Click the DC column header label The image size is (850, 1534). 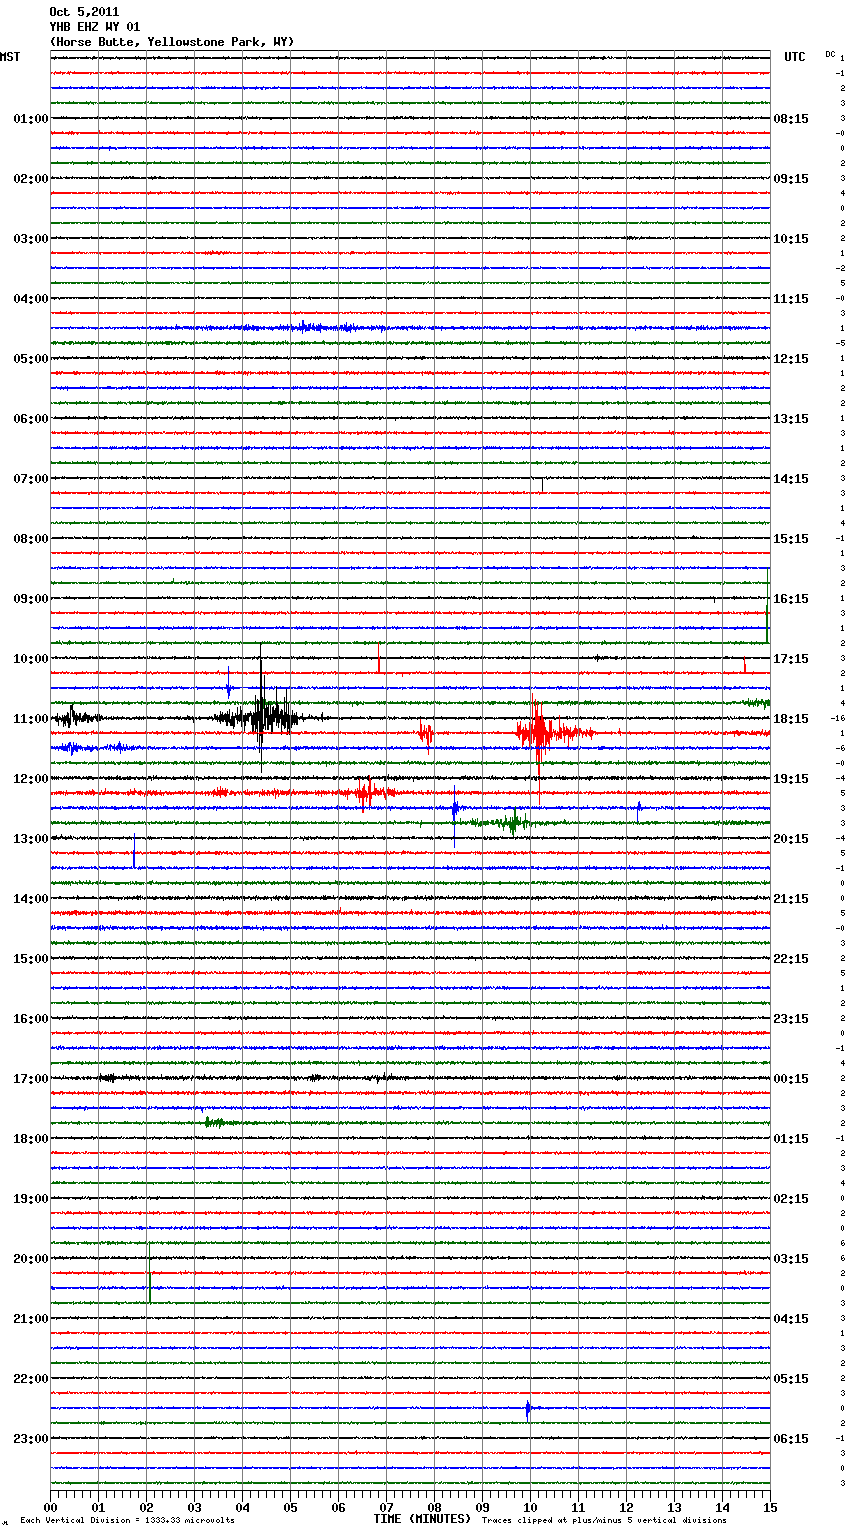pos(830,54)
